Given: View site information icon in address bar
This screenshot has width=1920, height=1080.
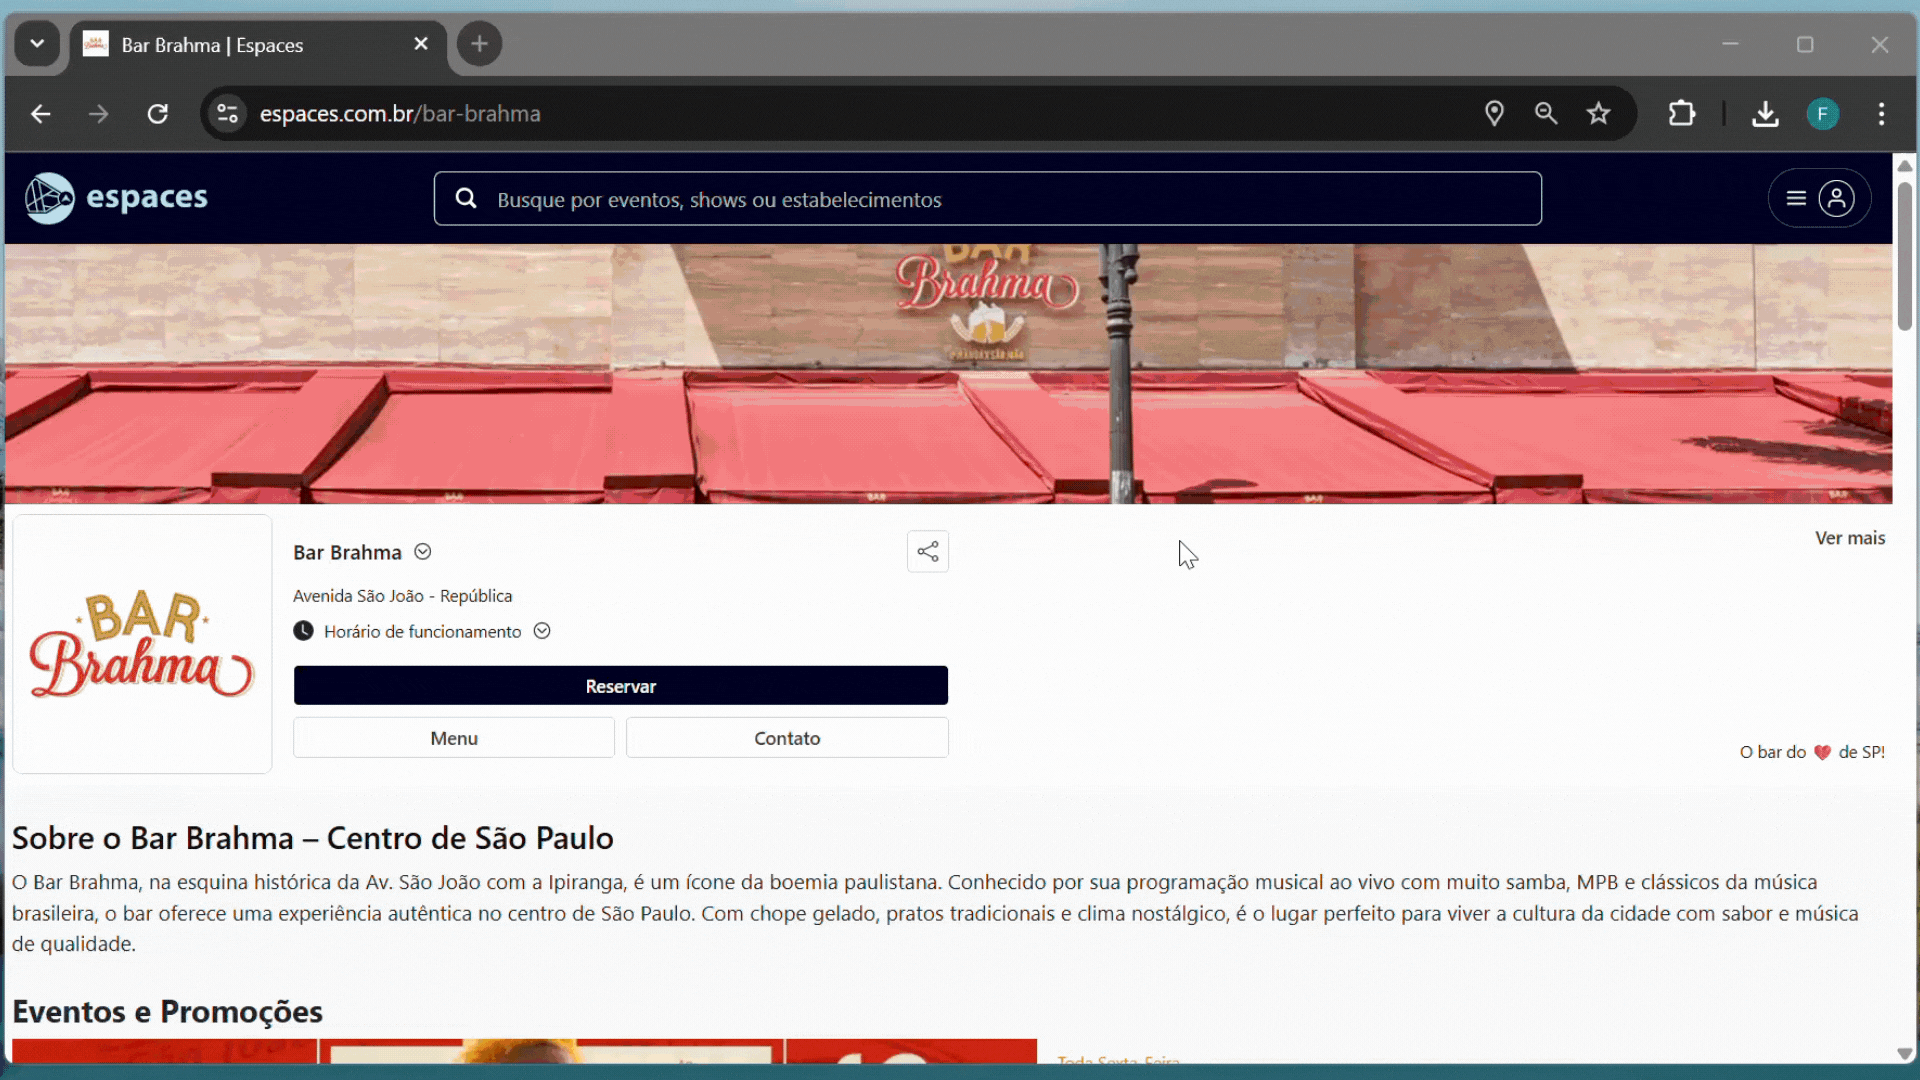Looking at the screenshot, I should (228, 114).
